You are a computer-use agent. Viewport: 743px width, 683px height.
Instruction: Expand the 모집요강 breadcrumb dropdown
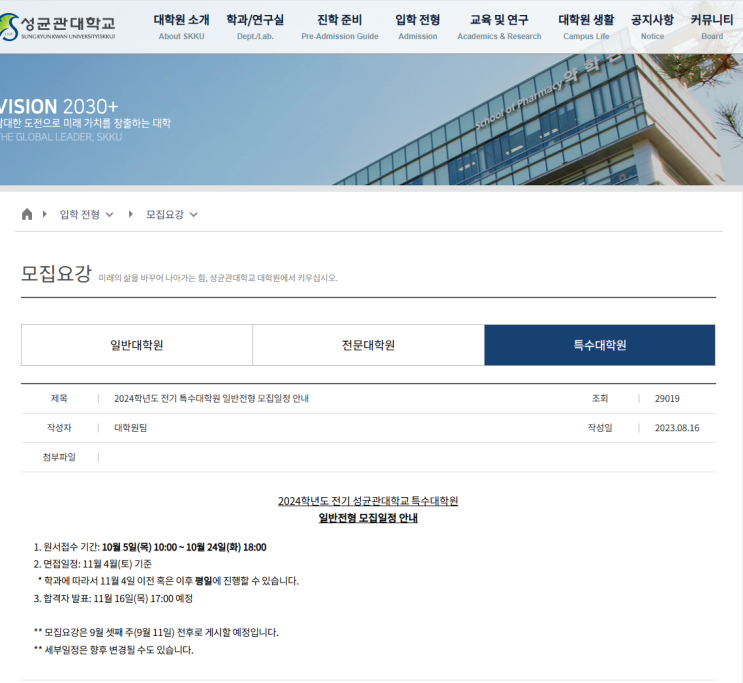[x=172, y=214]
